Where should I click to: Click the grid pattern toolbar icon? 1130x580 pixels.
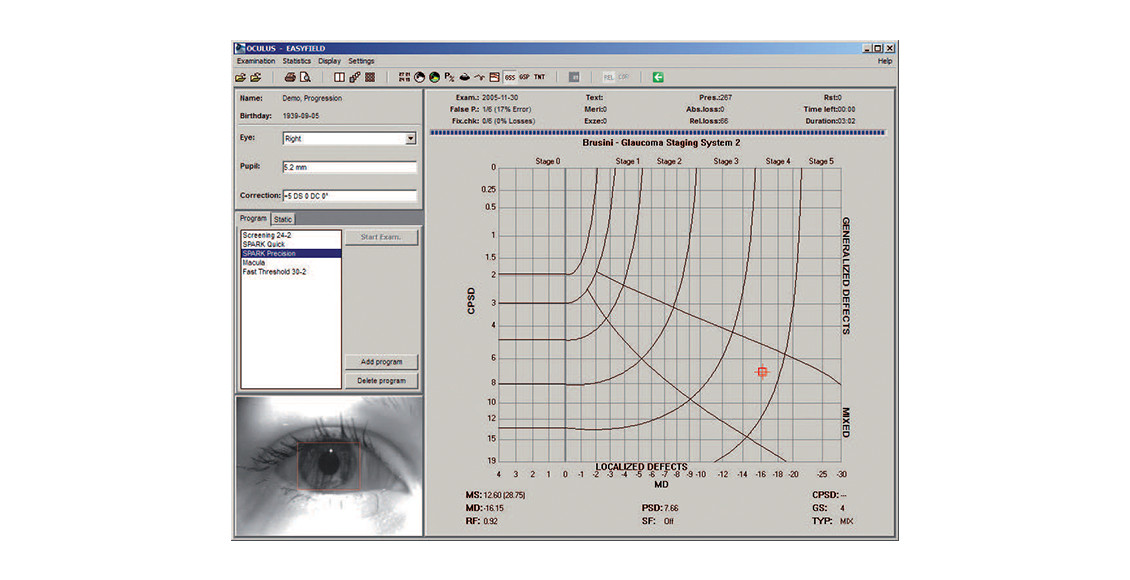tap(370, 77)
